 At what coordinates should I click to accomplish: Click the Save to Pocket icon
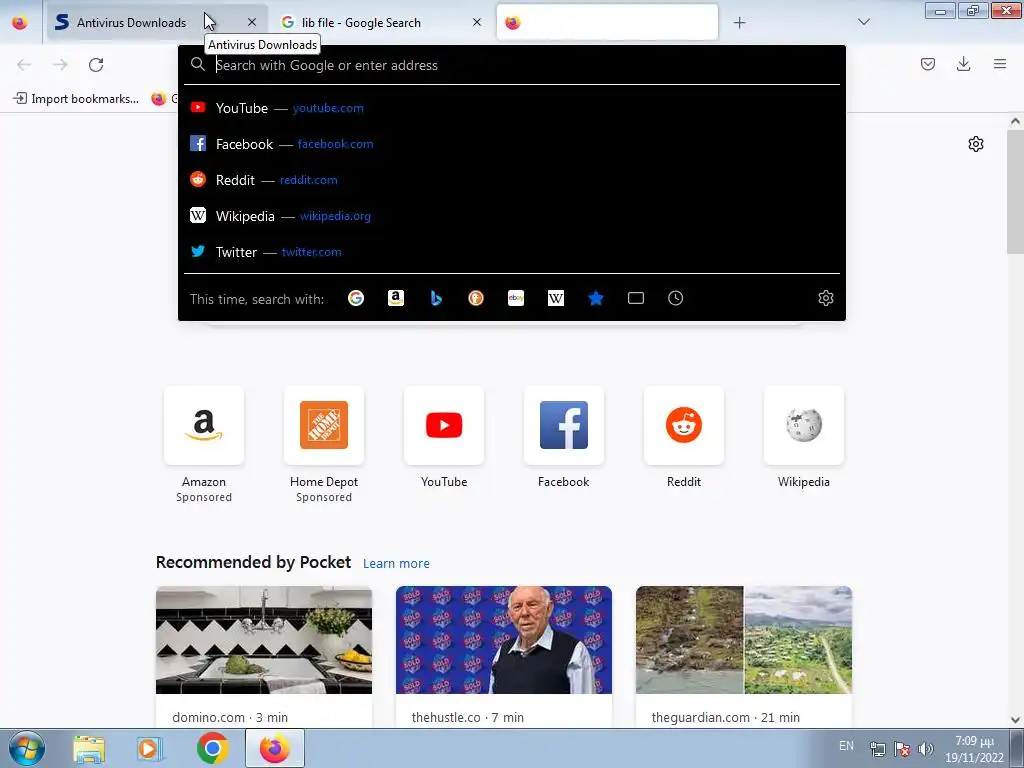point(927,64)
